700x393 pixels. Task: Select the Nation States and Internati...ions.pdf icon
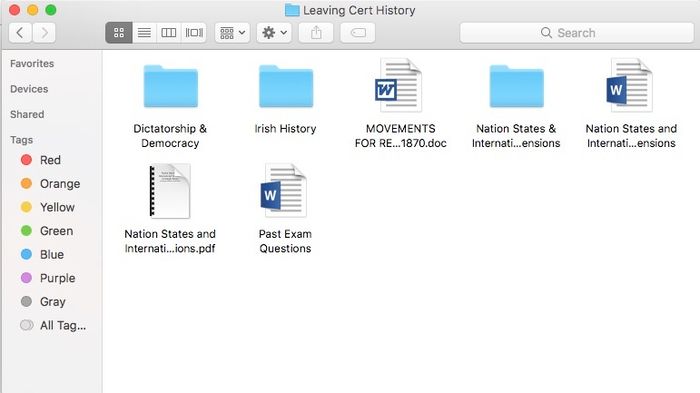pyautogui.click(x=170, y=191)
